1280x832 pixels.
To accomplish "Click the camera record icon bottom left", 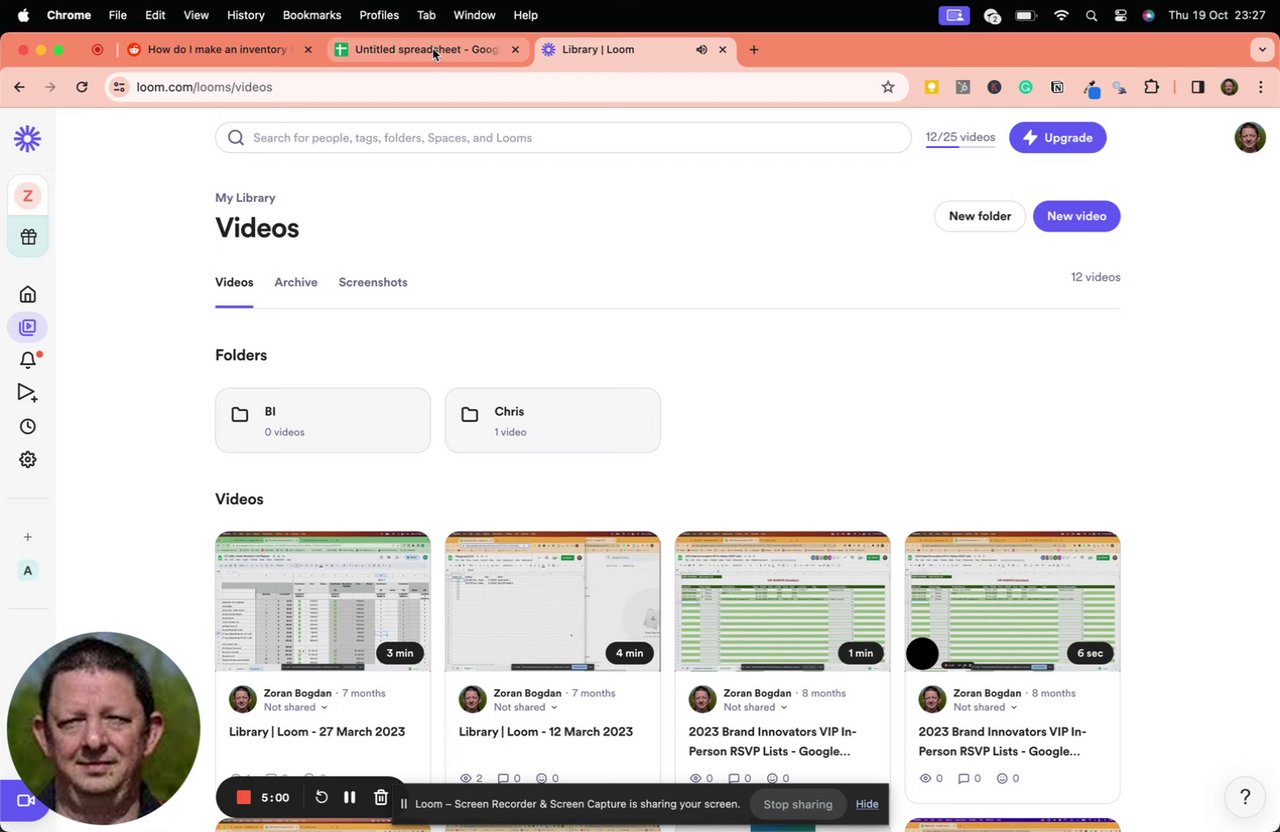I will pyautogui.click(x=25, y=800).
